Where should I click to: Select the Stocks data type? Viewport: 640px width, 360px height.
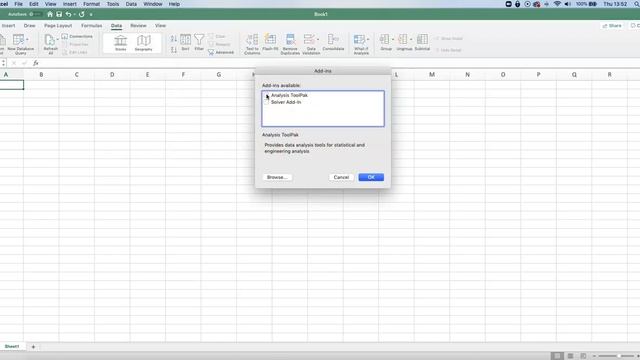(120, 42)
